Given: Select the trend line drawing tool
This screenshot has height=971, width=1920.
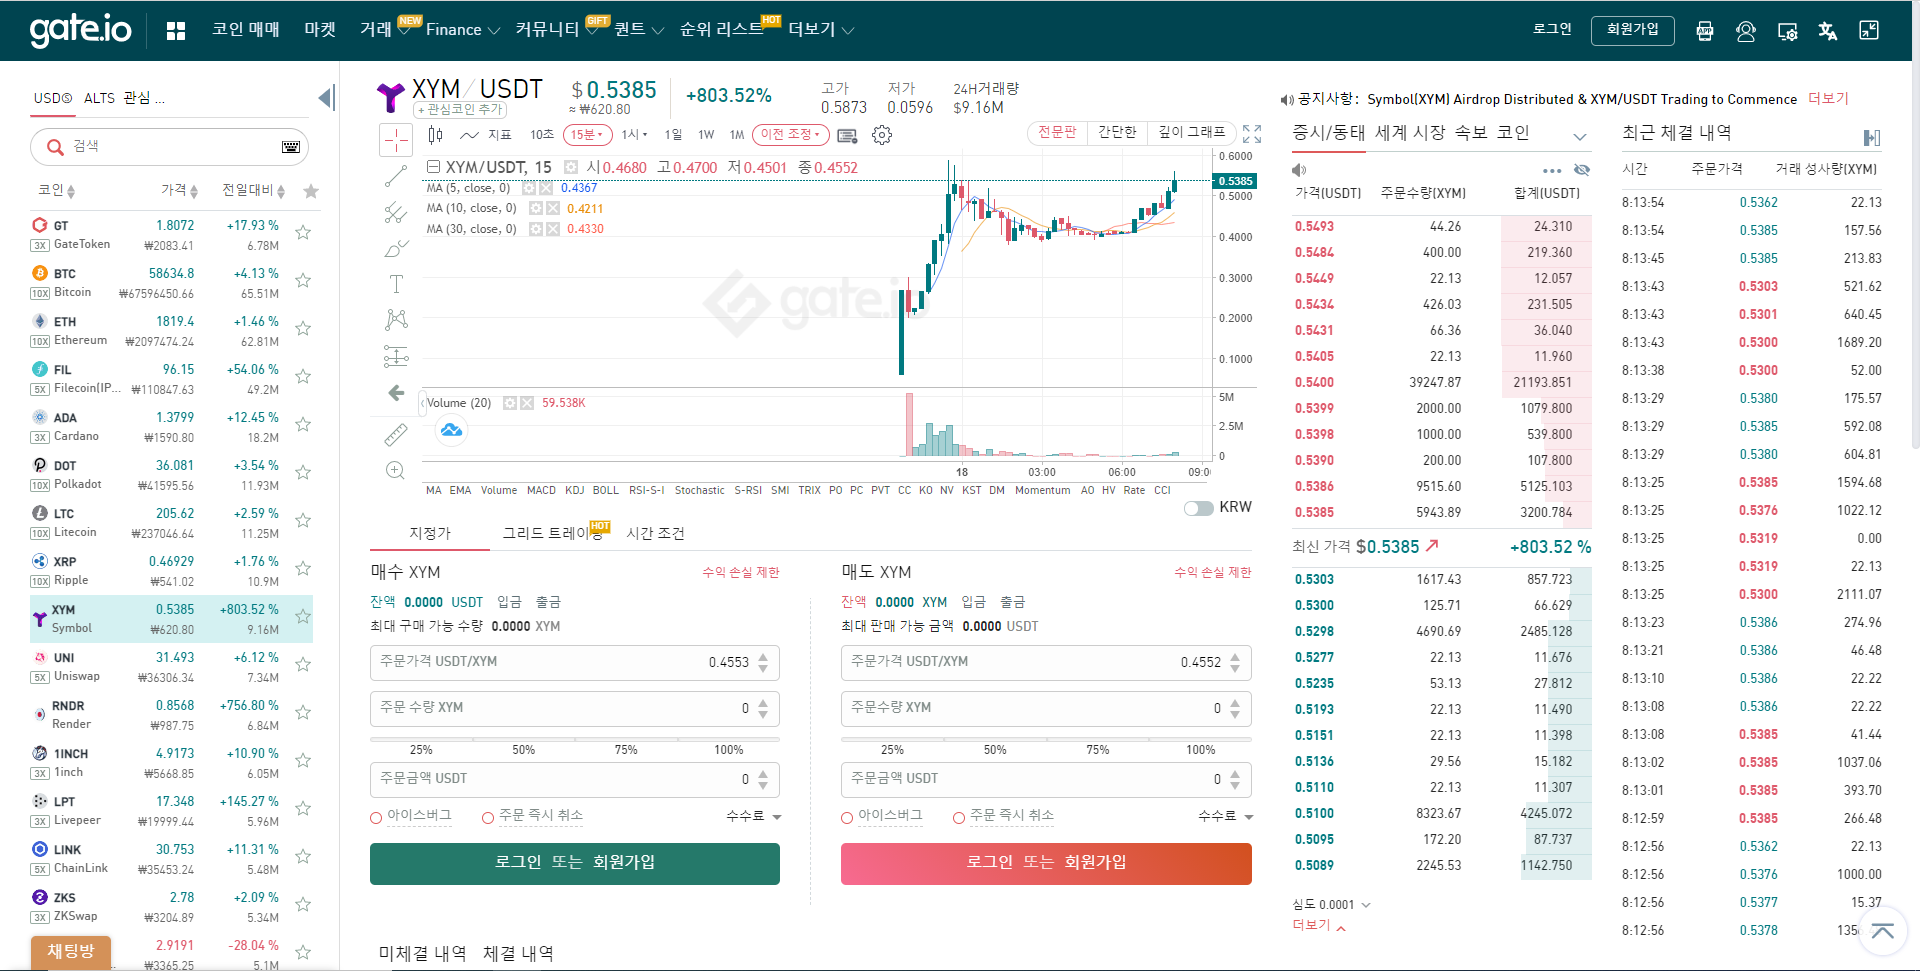Looking at the screenshot, I should tap(396, 176).
